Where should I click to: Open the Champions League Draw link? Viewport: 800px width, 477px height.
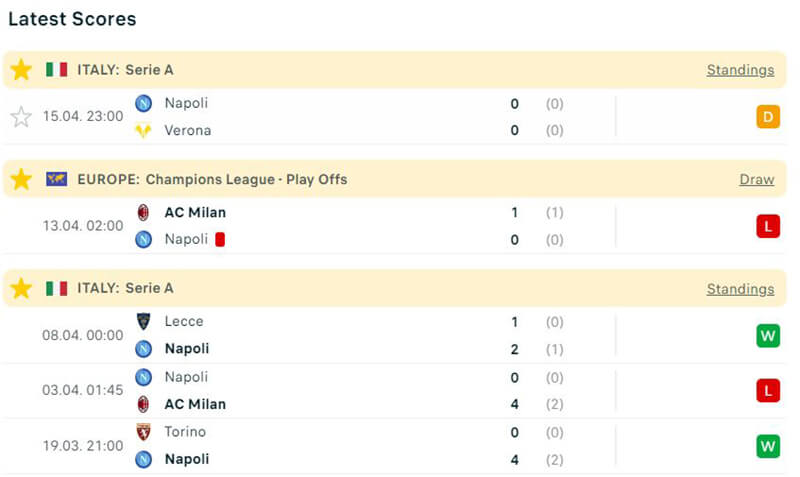757,180
